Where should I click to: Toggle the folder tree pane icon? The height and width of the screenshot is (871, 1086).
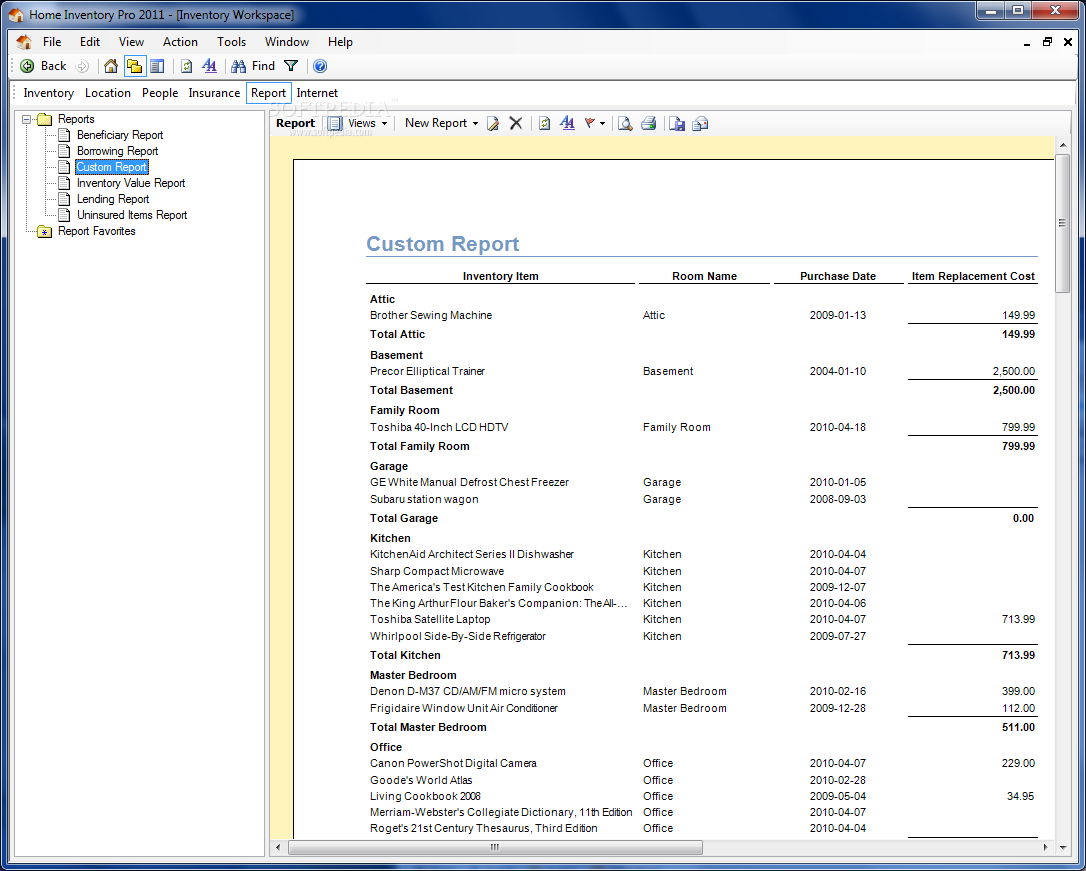tap(134, 66)
